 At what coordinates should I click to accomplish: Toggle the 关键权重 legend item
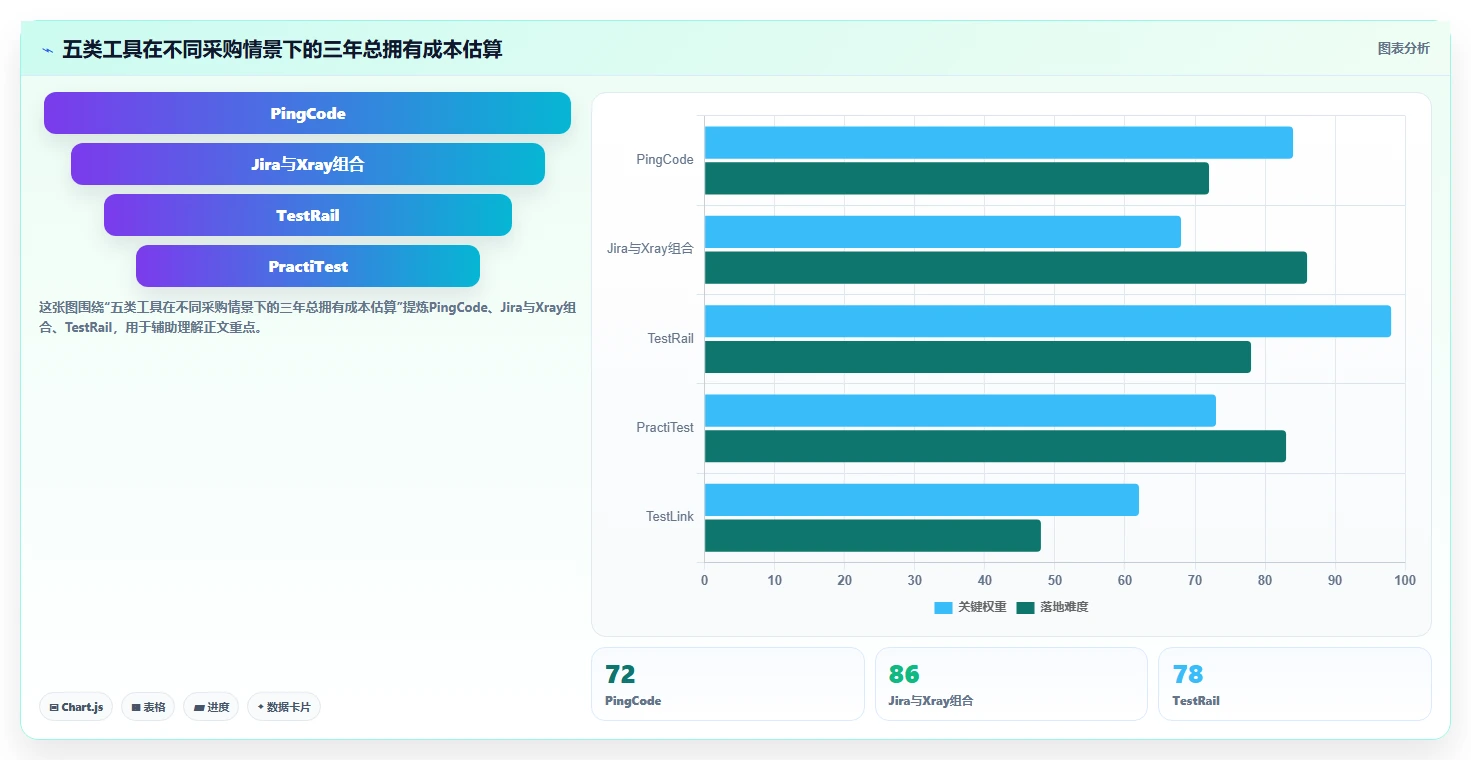click(970, 607)
